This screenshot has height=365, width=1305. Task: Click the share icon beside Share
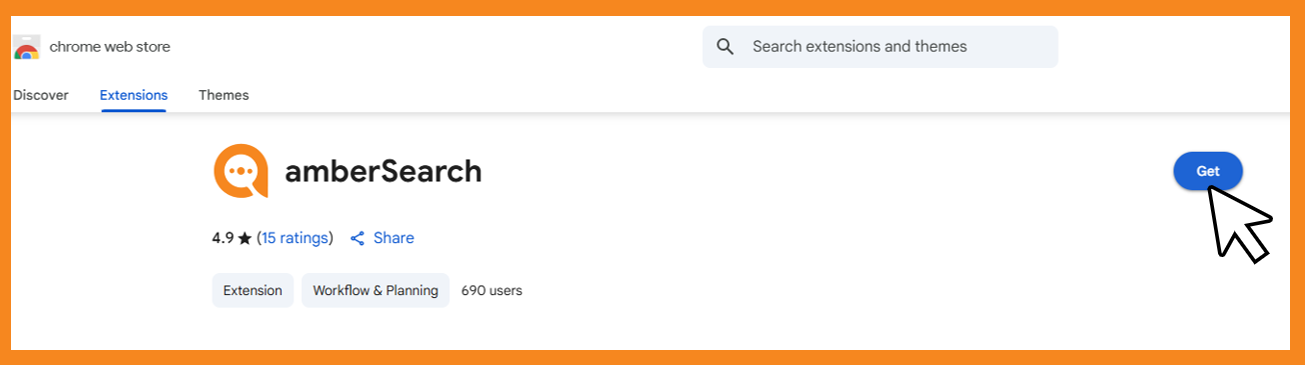[357, 238]
